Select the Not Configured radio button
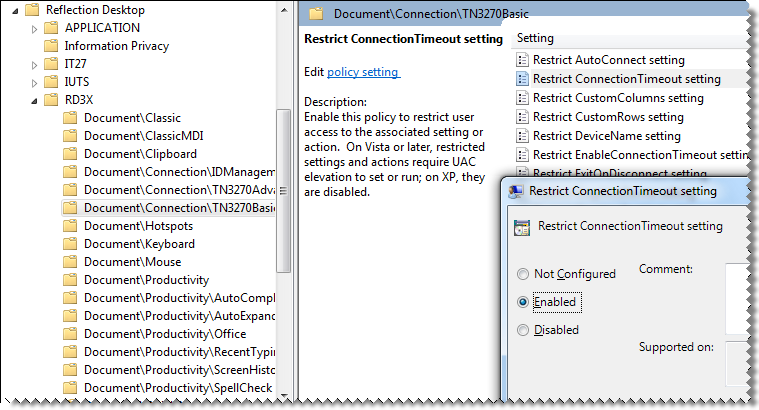 click(x=522, y=274)
